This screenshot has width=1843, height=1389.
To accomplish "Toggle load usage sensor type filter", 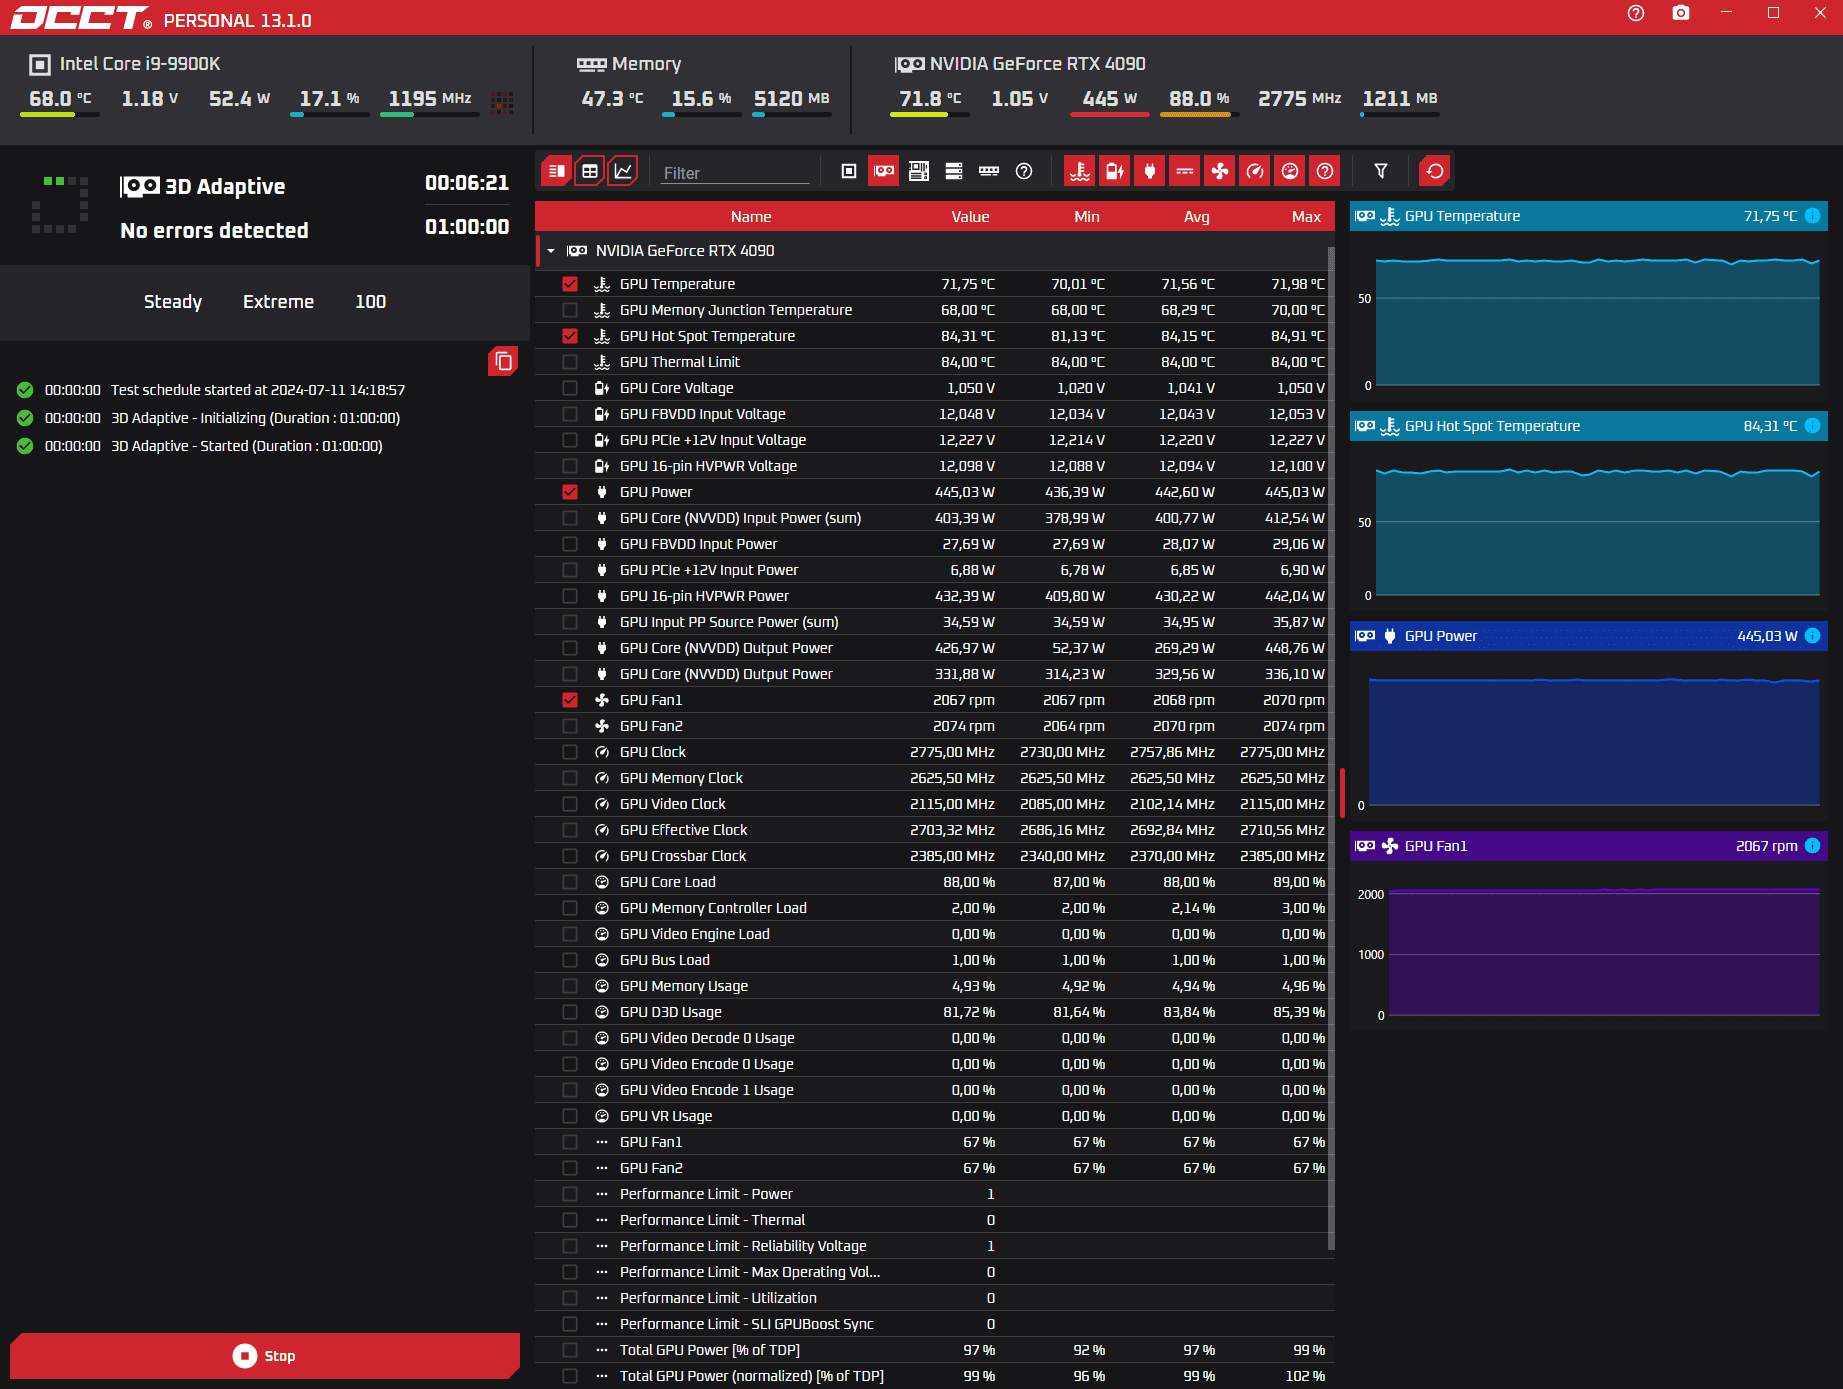I will (1290, 171).
